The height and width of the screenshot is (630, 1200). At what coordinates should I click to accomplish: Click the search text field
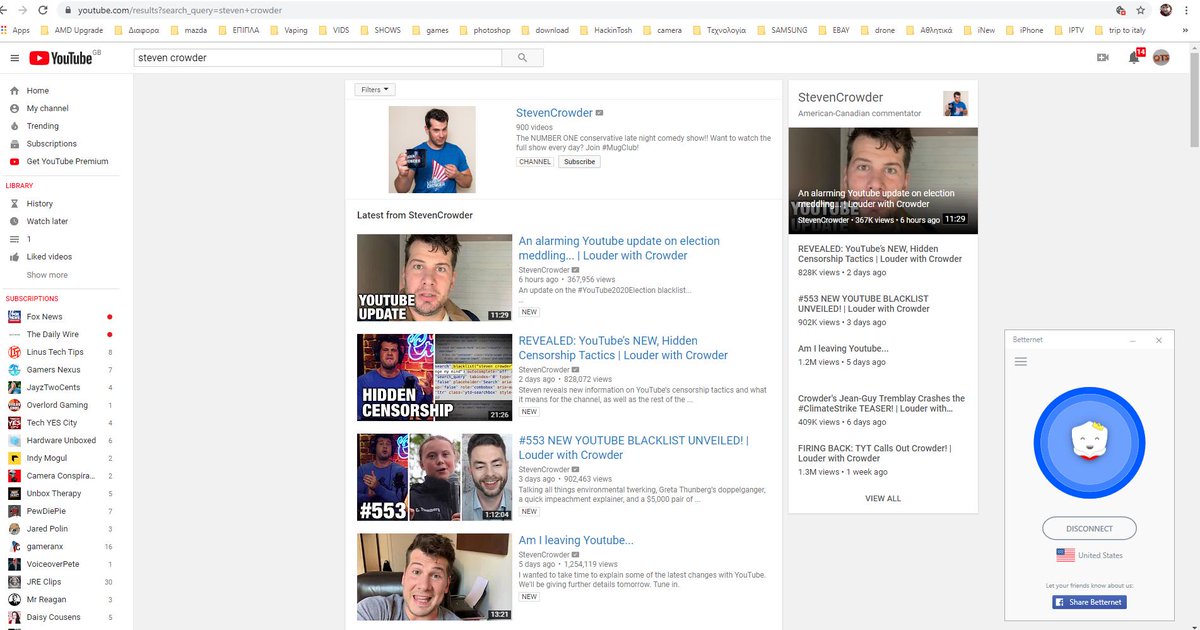coord(318,58)
